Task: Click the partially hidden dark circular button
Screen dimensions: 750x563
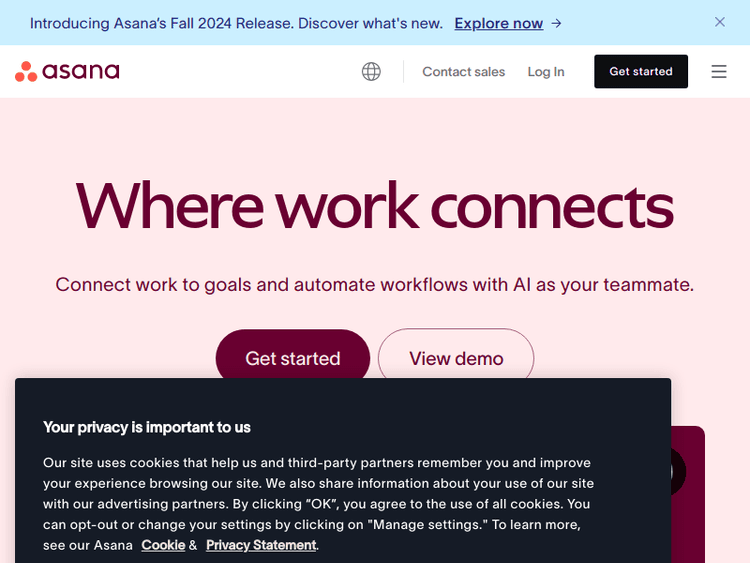Action: [679, 470]
